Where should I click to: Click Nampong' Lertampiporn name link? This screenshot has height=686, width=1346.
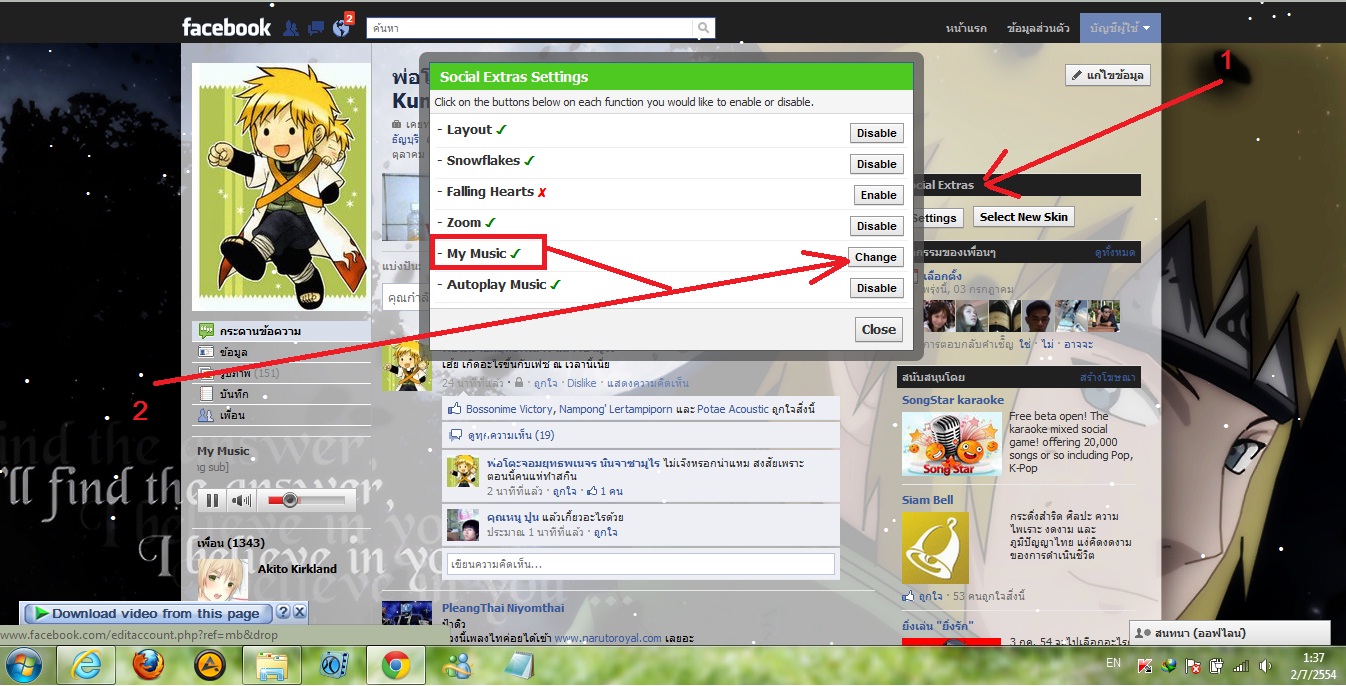click(615, 409)
